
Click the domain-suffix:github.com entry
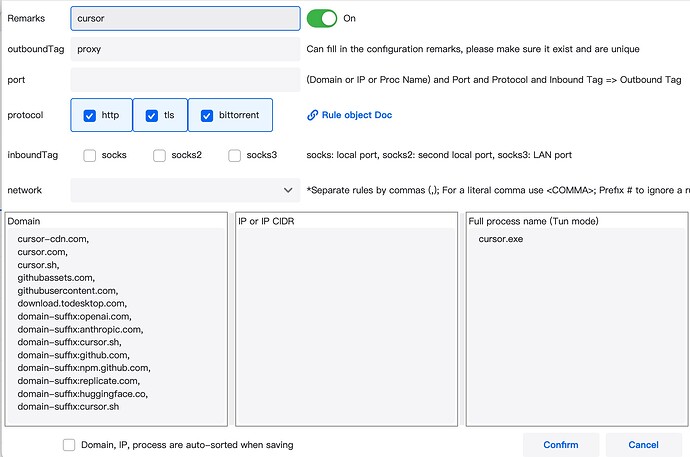tap(73, 355)
